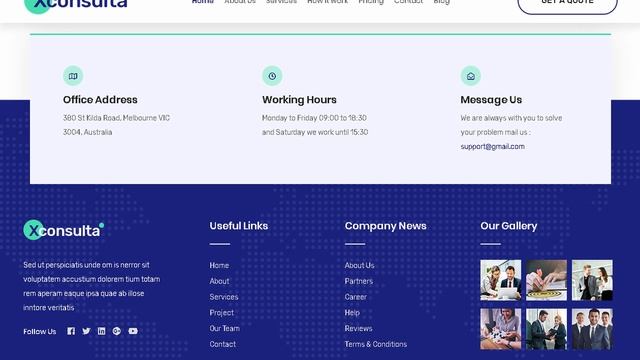This screenshot has width=640, height=360.
Task: Open Reviews under Company News
Action: point(358,329)
